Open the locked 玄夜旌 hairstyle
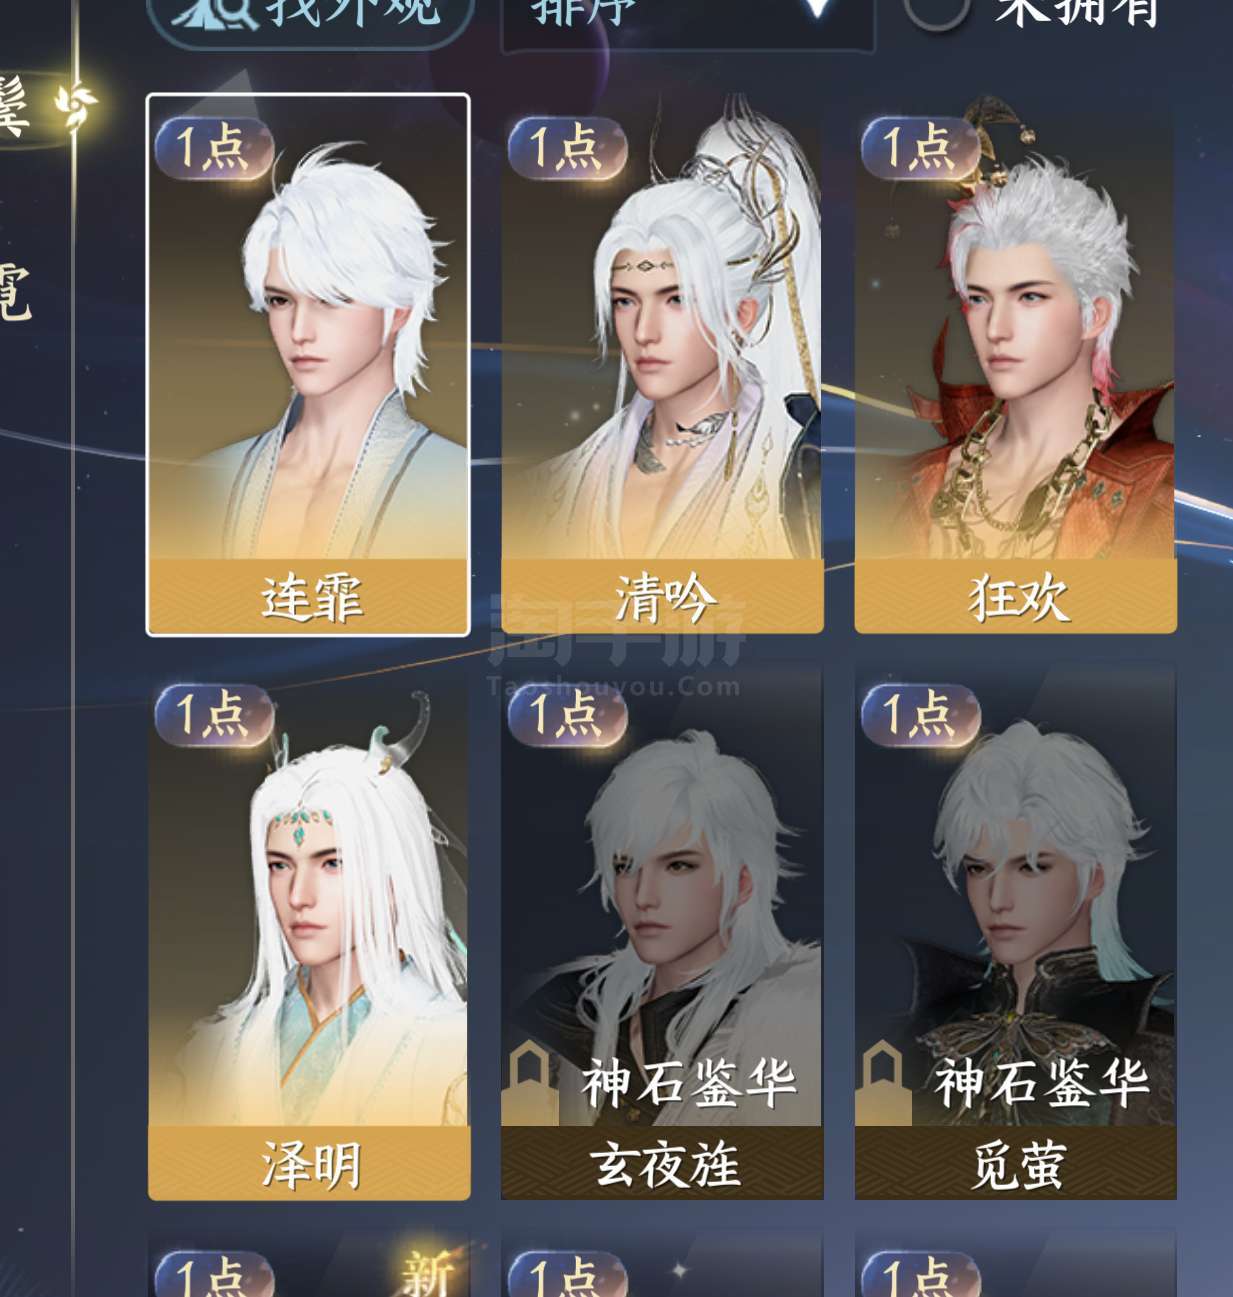This screenshot has height=1297, width=1233. click(662, 933)
